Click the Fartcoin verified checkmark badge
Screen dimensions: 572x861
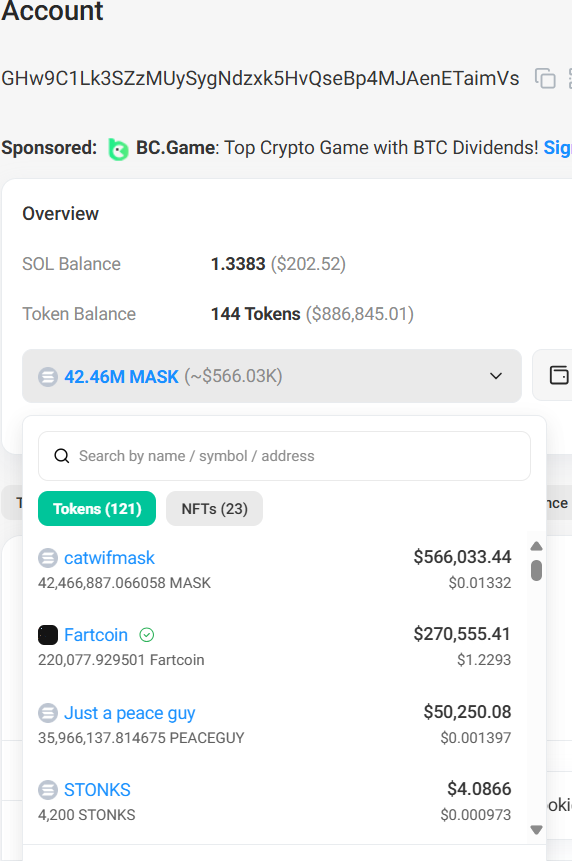(x=147, y=635)
